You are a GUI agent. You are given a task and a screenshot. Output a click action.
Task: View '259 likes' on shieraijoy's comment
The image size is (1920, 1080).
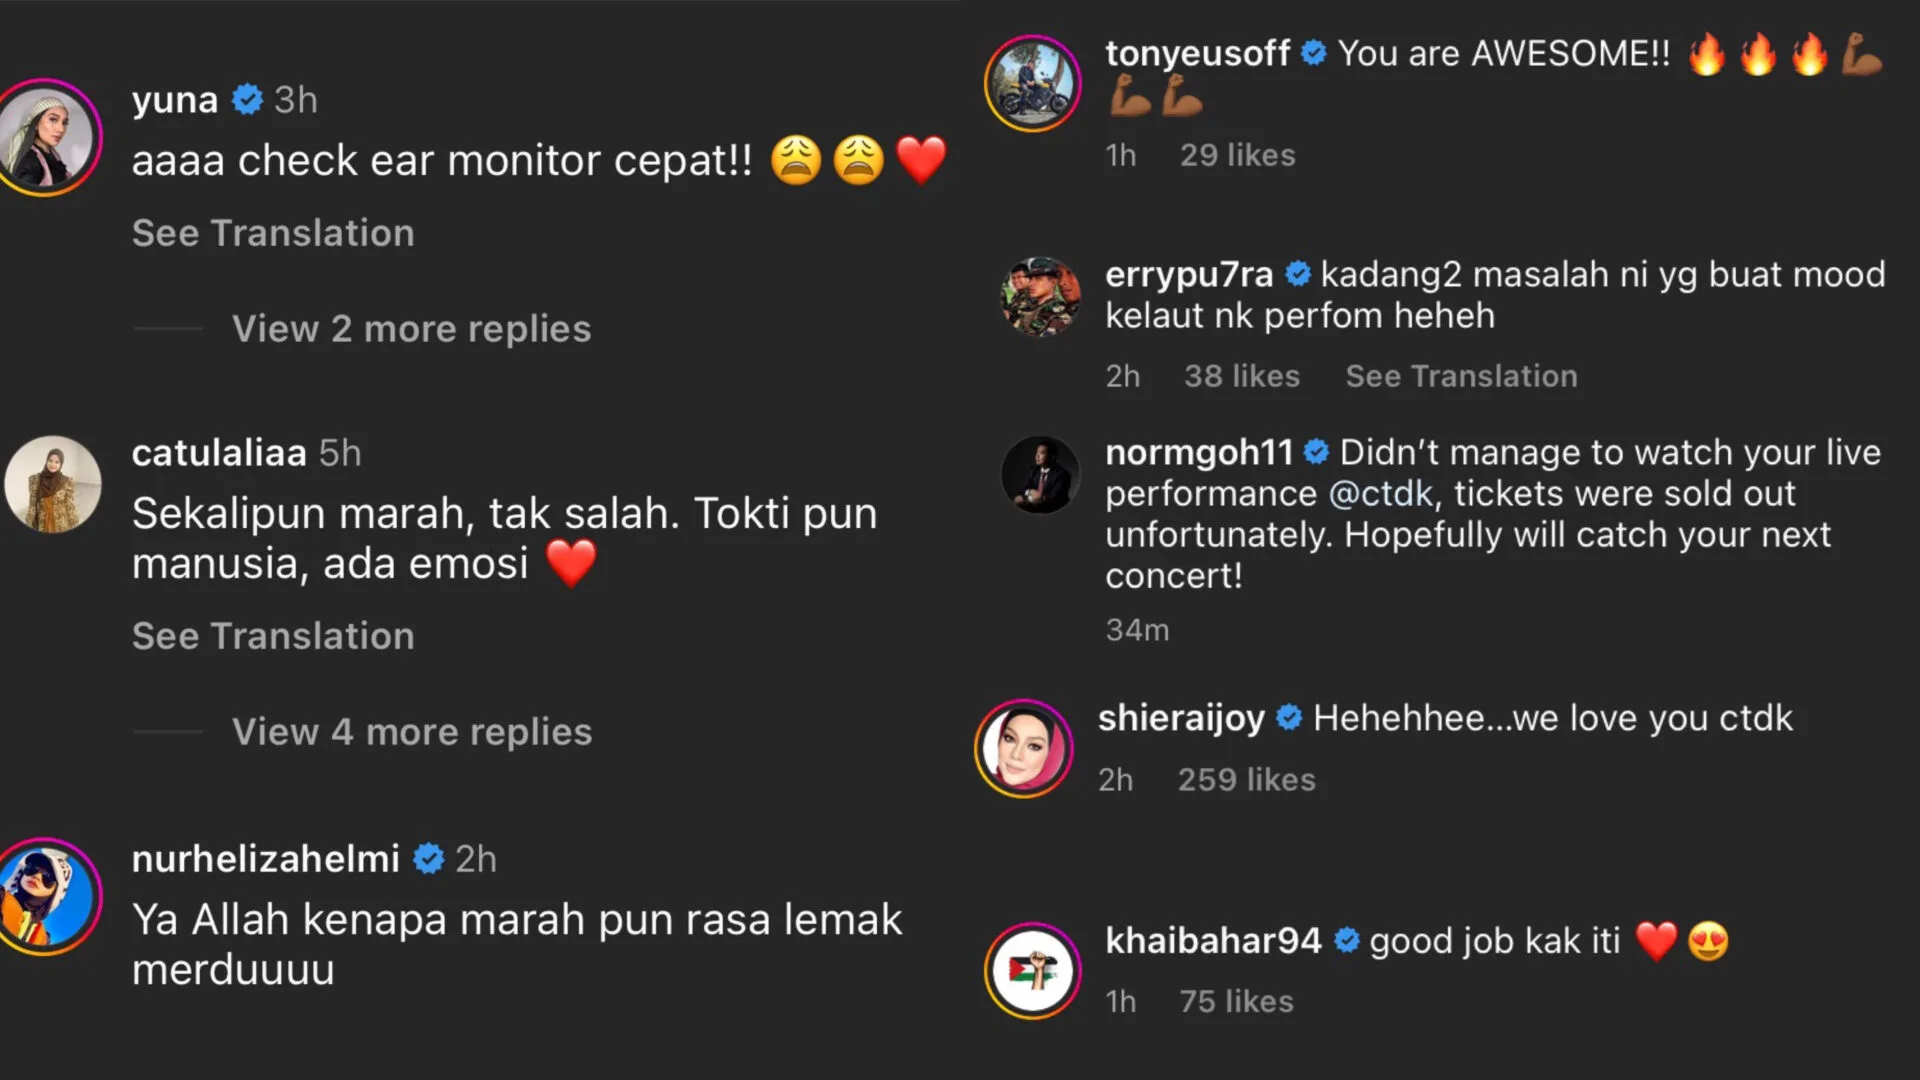point(1246,780)
